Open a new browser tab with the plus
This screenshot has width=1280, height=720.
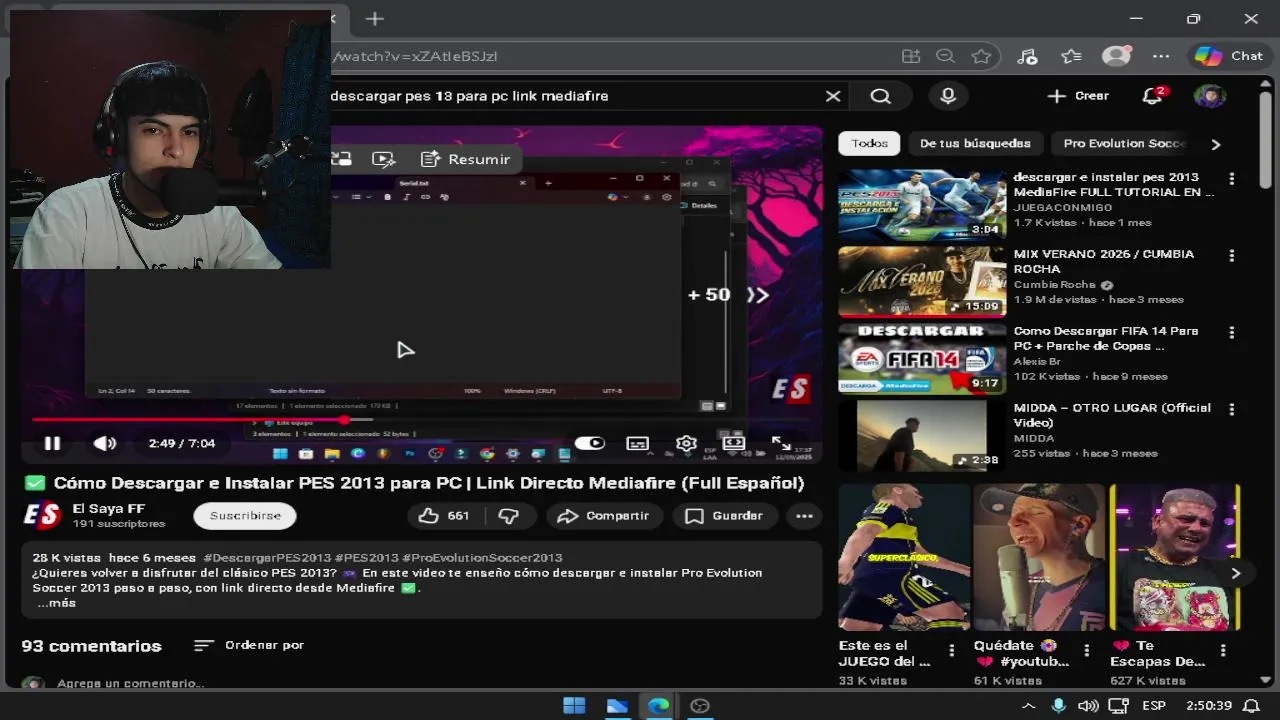point(374,18)
